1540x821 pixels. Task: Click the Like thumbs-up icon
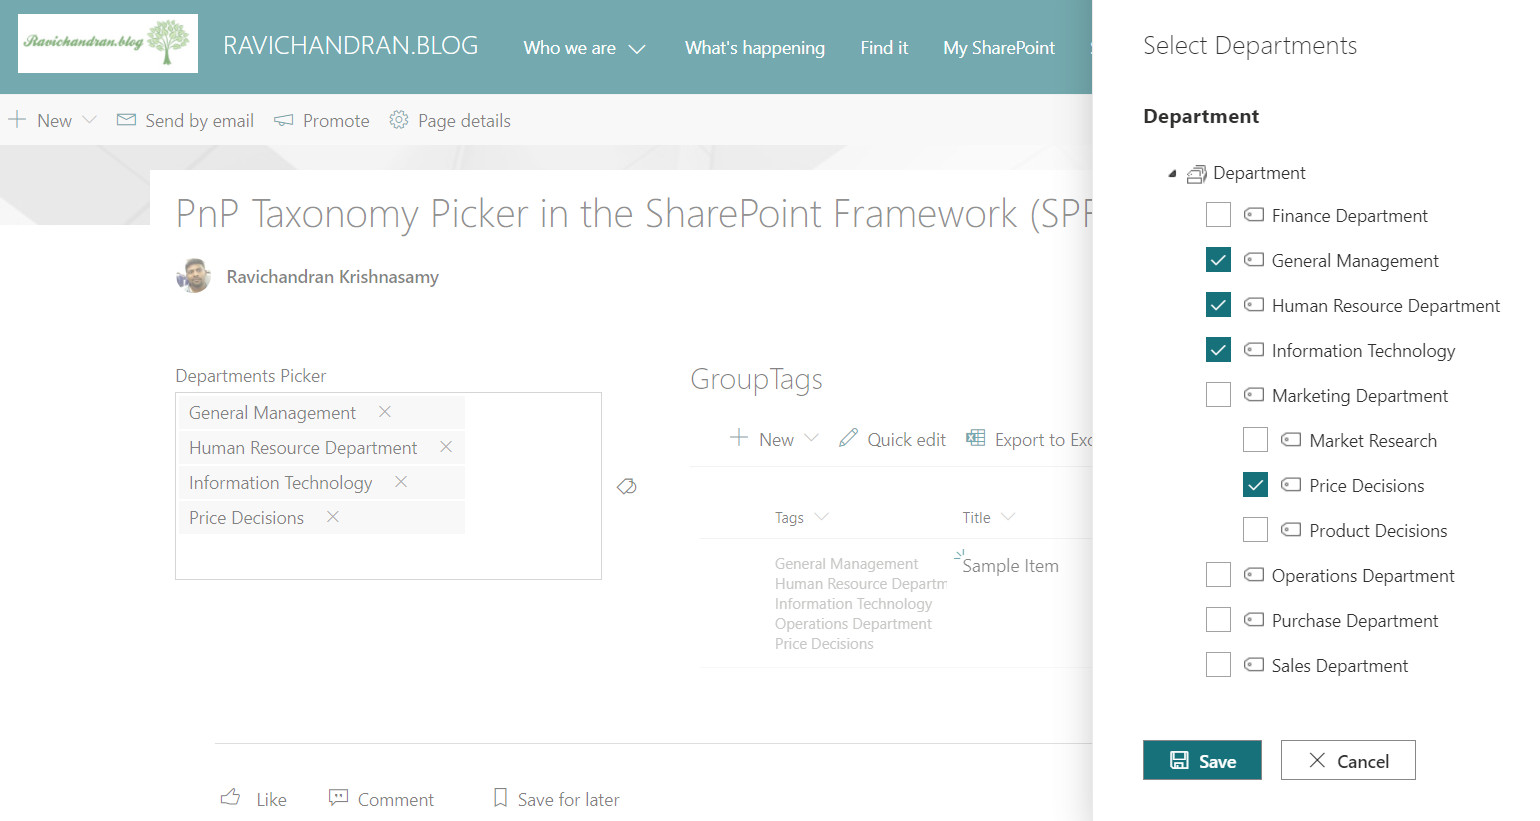click(231, 798)
